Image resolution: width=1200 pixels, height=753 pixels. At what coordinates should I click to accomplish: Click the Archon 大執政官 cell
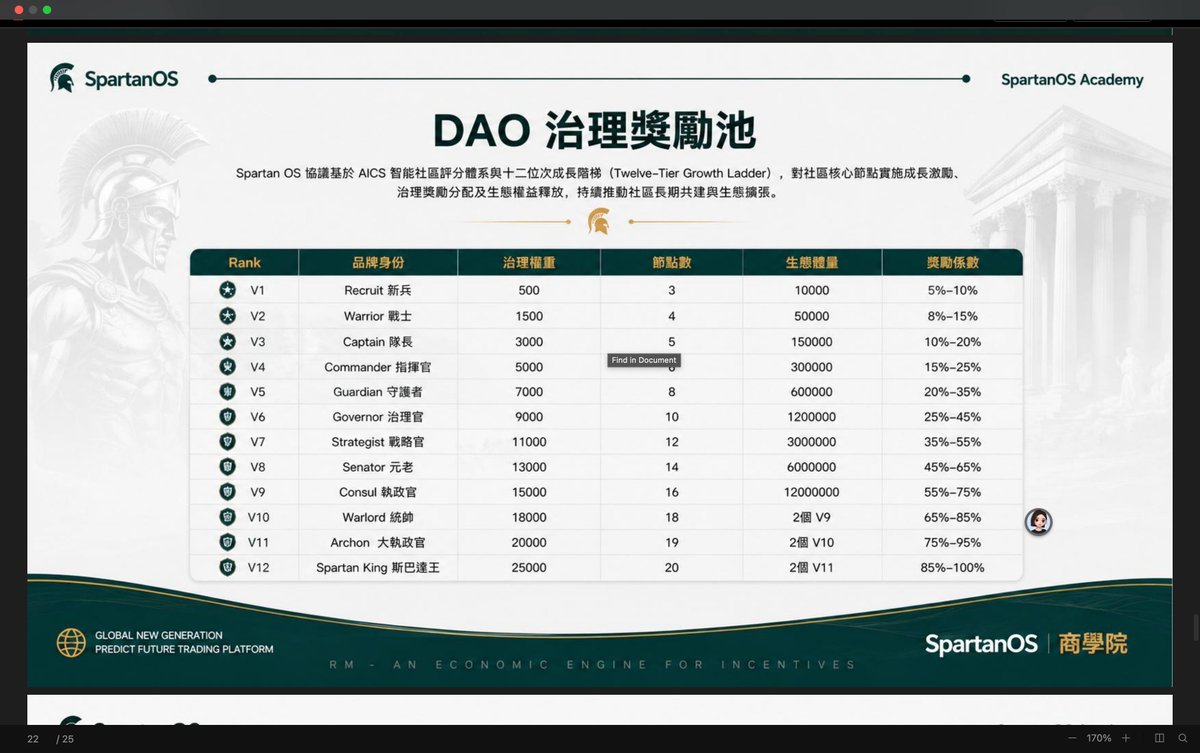coord(378,542)
